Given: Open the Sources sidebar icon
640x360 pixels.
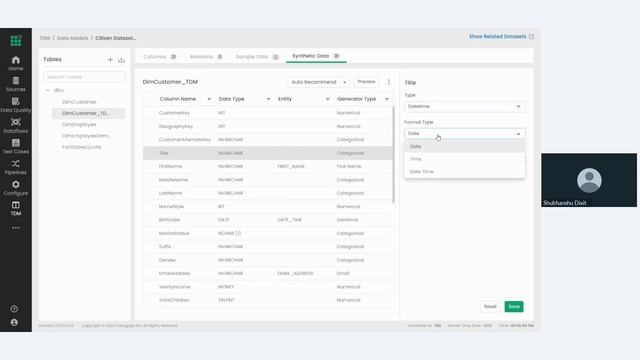Looking at the screenshot, I should pyautogui.click(x=16, y=81).
